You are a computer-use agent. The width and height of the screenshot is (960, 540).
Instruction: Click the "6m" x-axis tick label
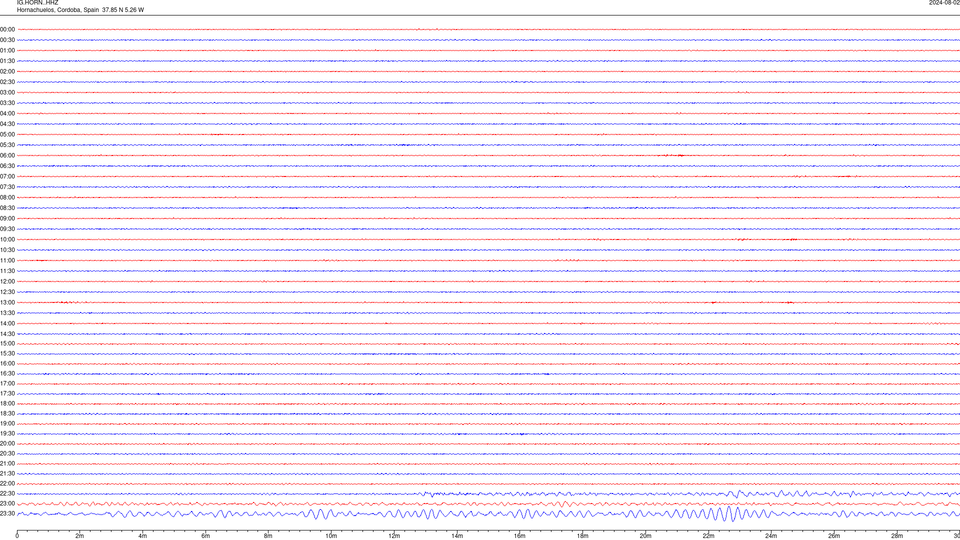click(206, 536)
